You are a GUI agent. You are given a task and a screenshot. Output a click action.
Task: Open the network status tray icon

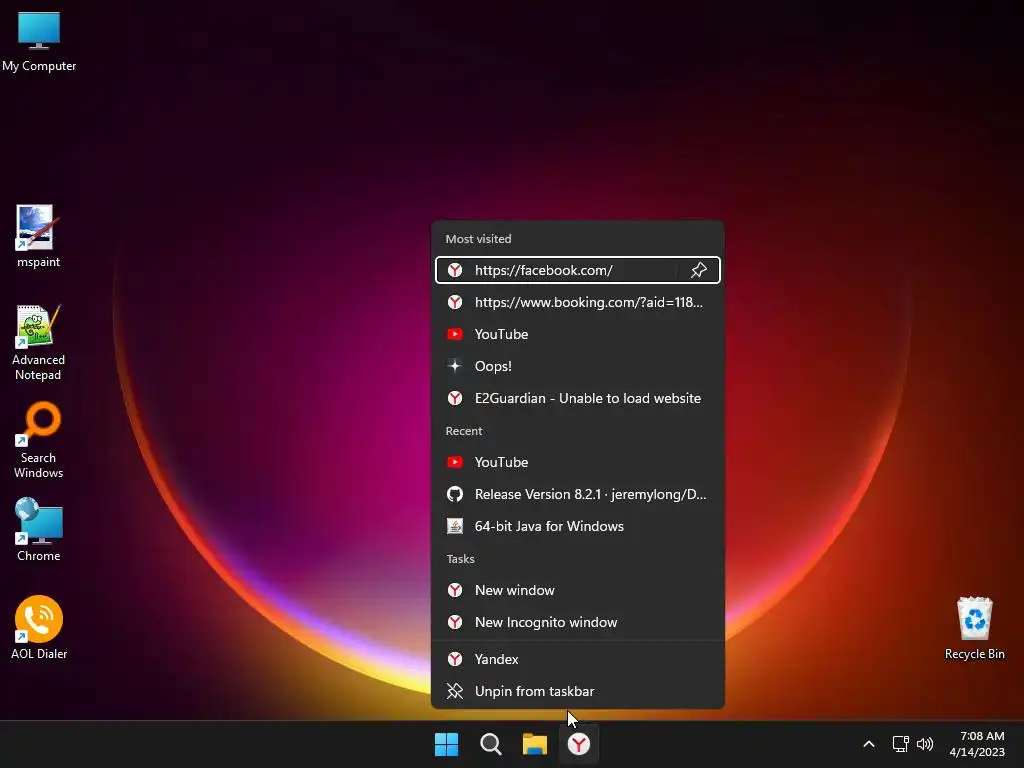pos(901,744)
